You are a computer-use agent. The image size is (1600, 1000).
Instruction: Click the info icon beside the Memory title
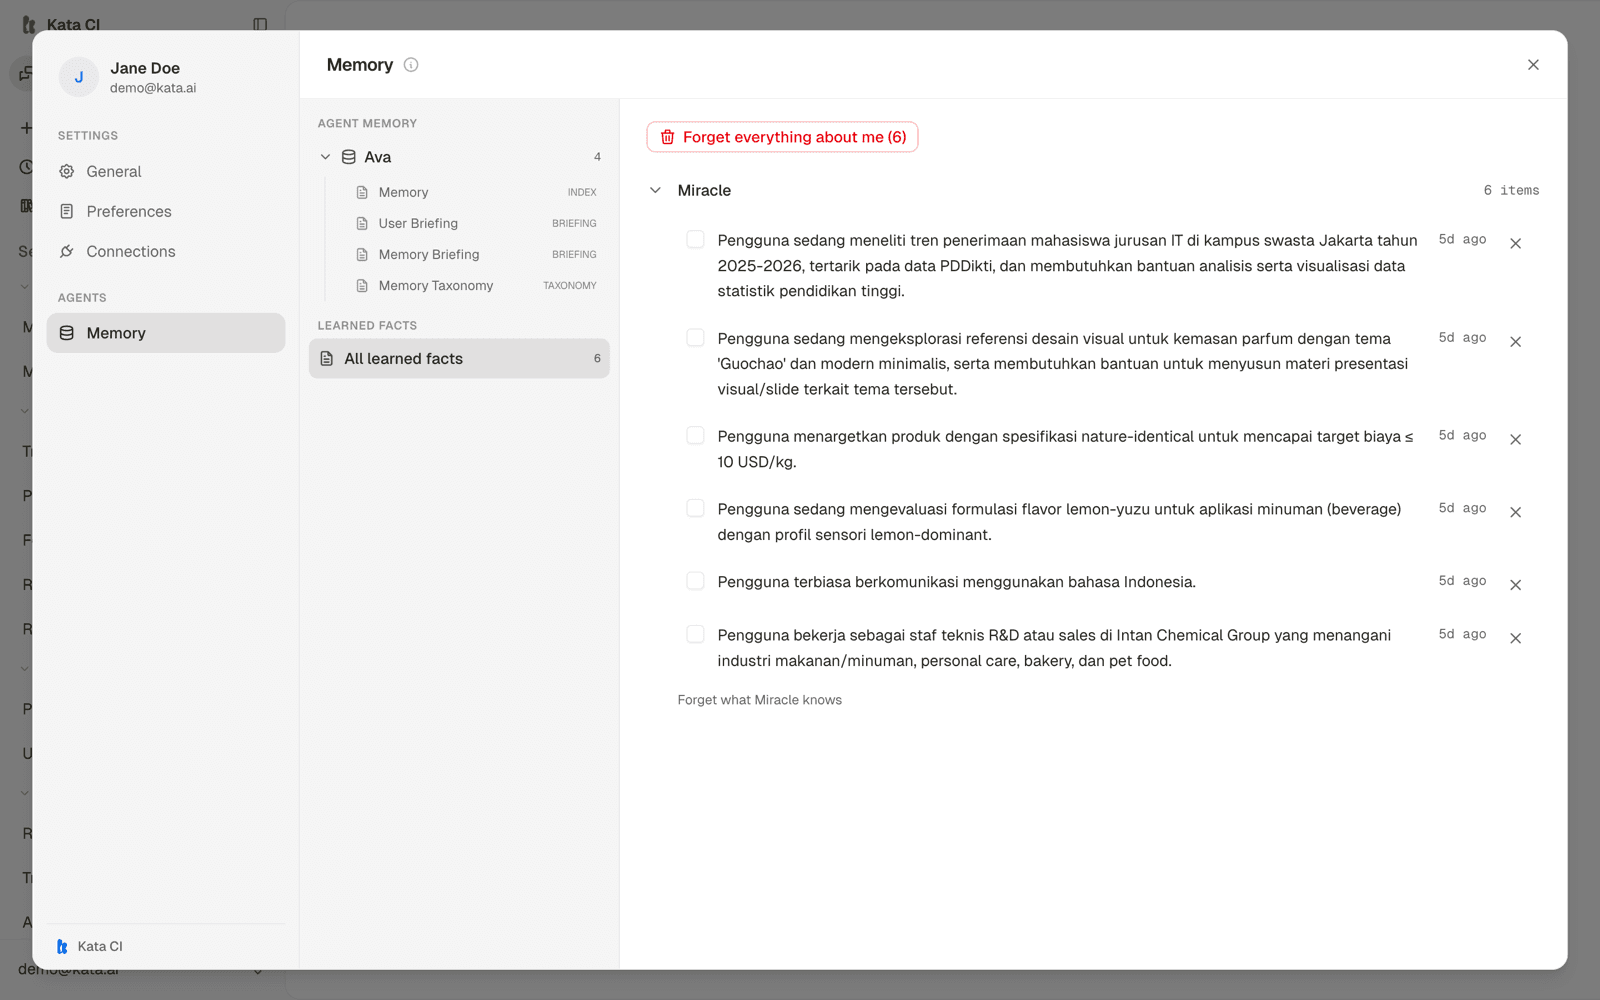[x=411, y=65]
